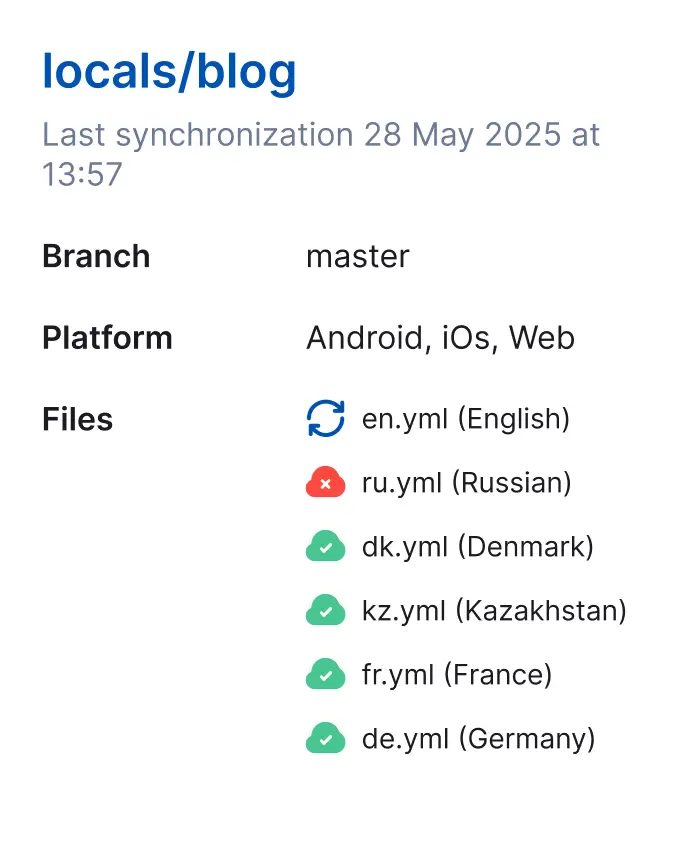Screen dimensions: 684x858
Task: Select the en.yml (English) file name
Action: [466, 419]
